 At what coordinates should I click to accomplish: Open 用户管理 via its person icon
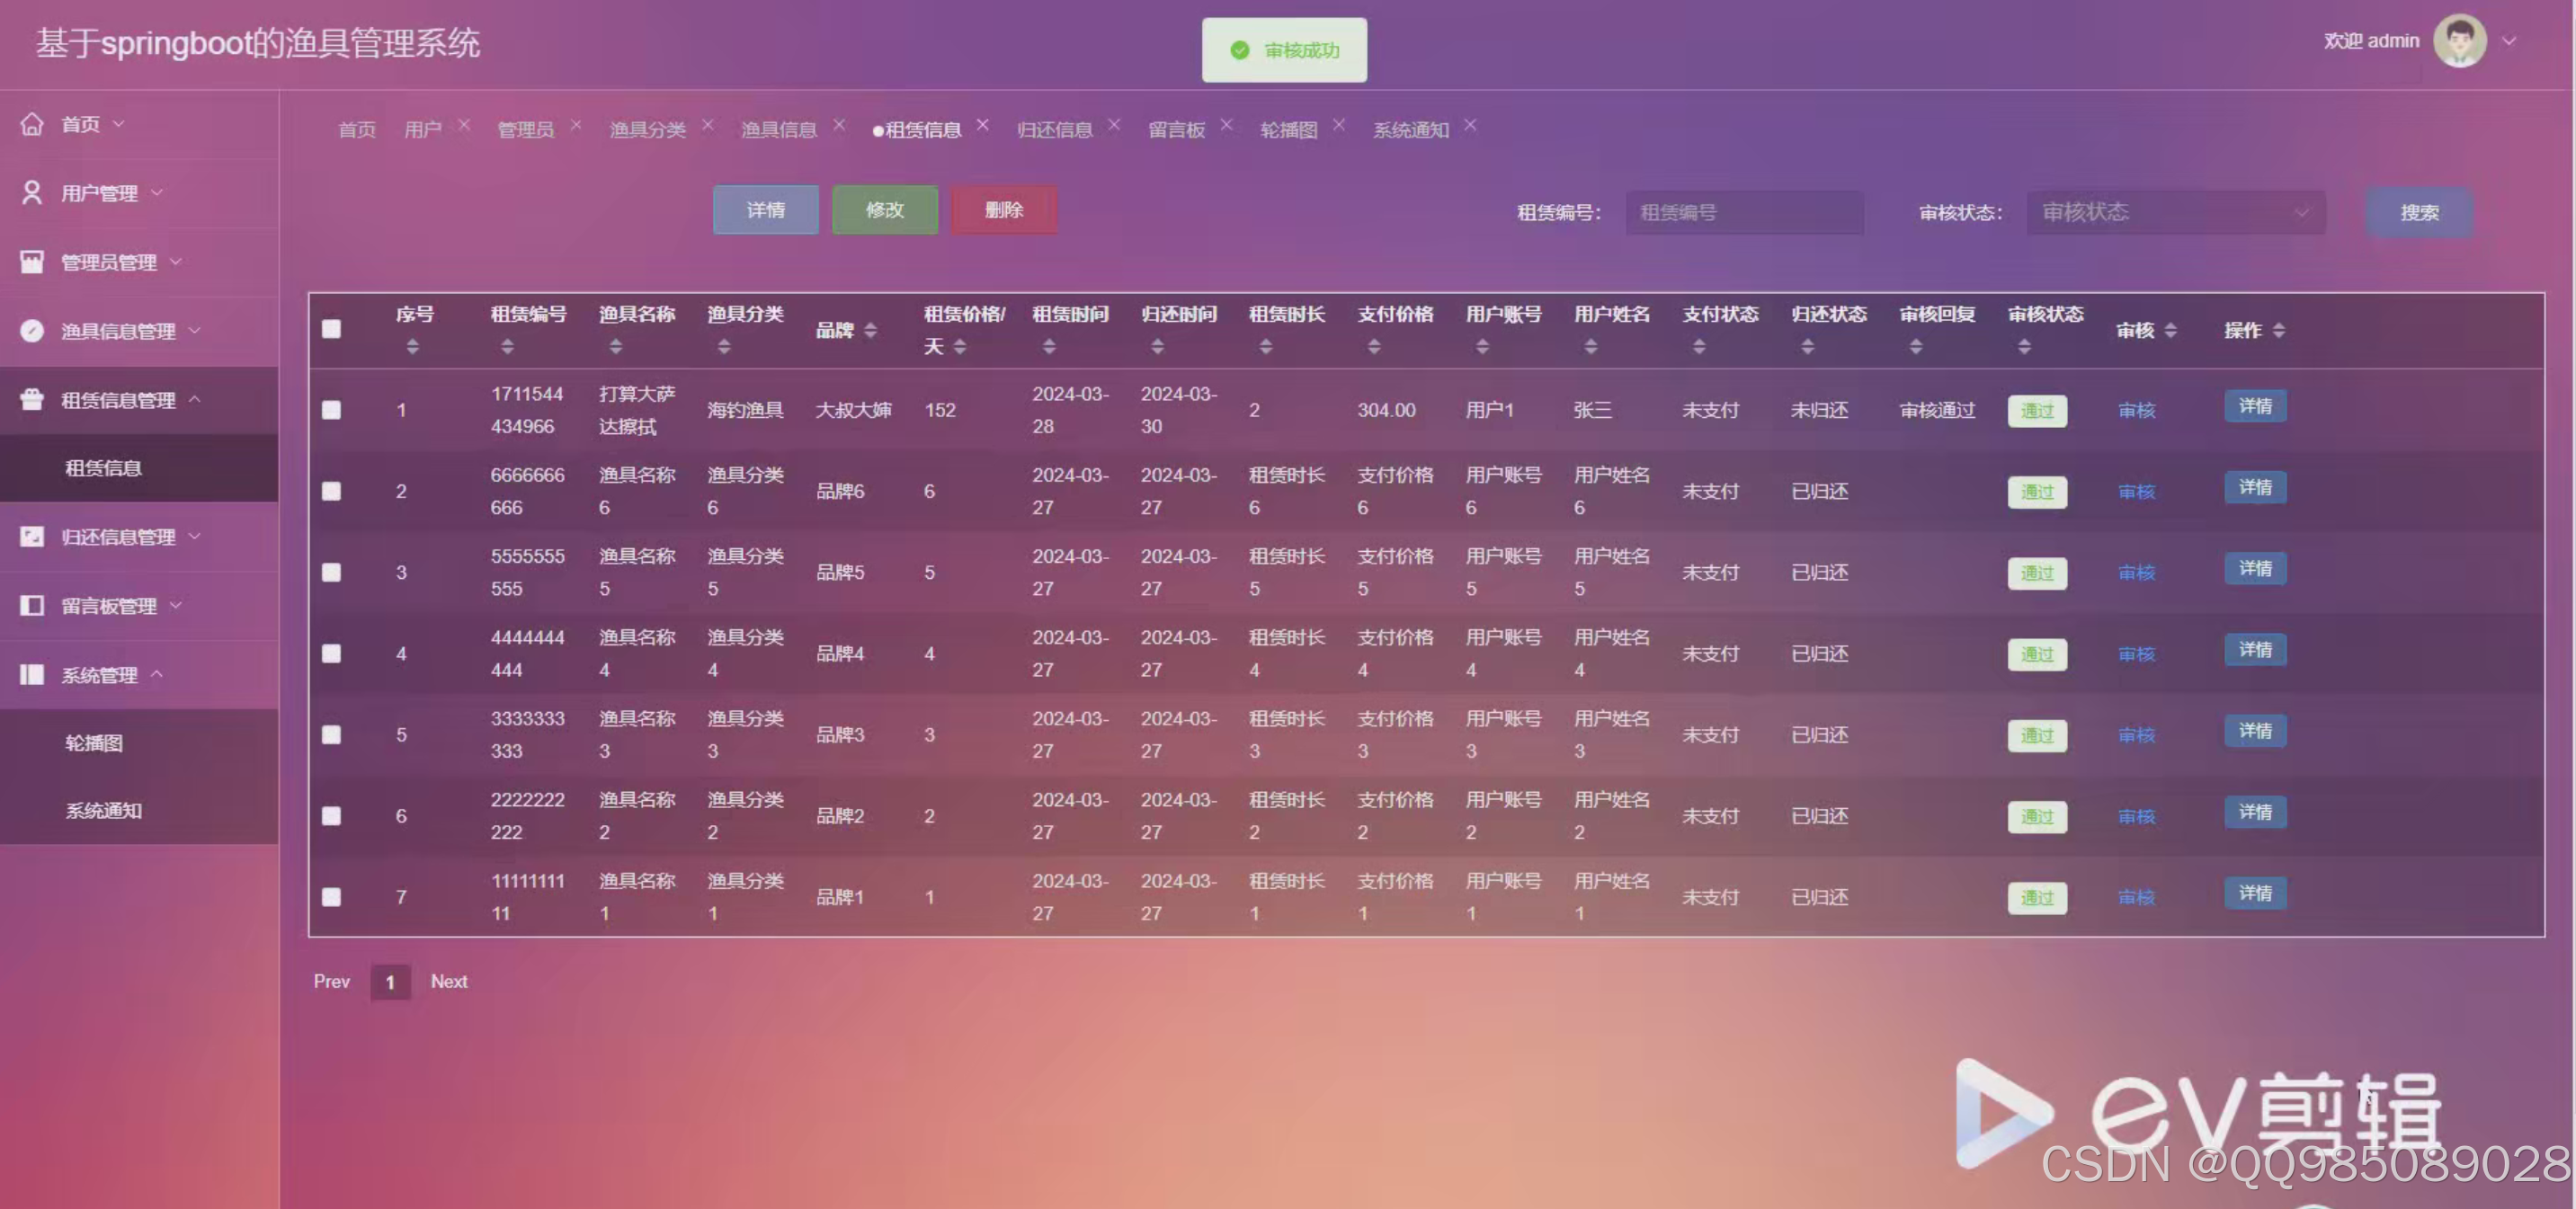pos(31,192)
